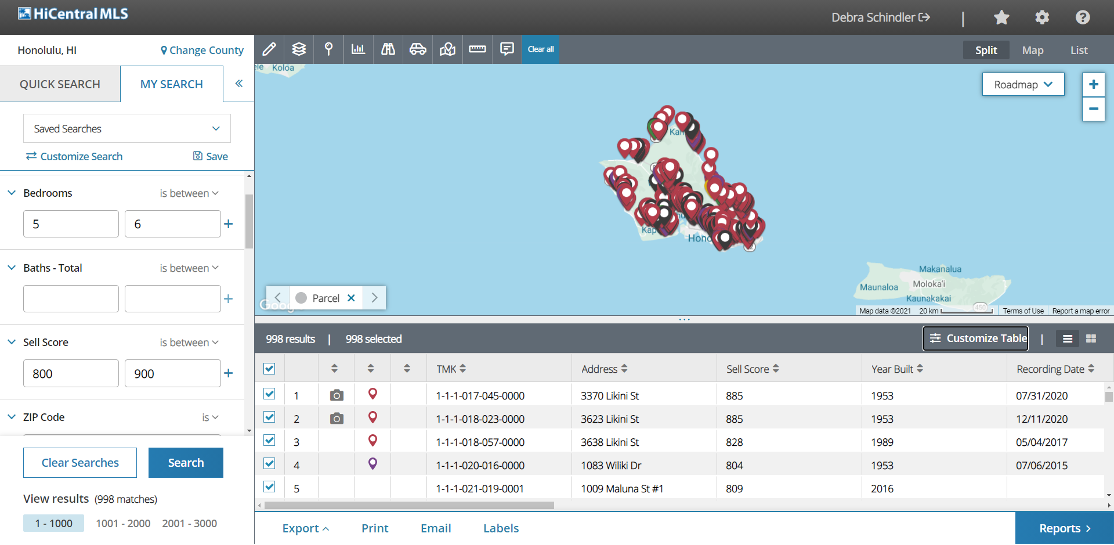Deselect row 1 checkbox for 3370 Likini St
This screenshot has width=1114, height=545.
click(269, 394)
